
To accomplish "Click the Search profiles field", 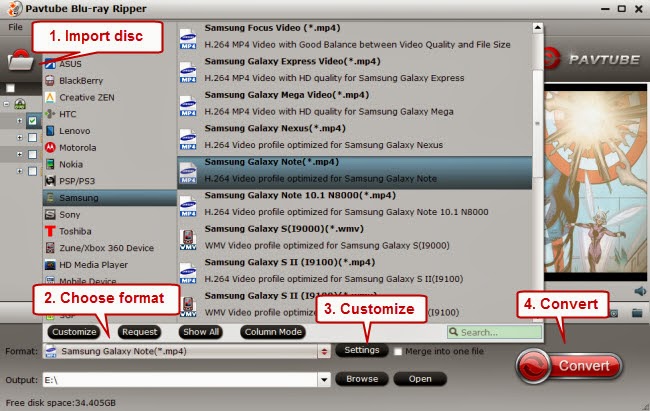I will [x=495, y=332].
